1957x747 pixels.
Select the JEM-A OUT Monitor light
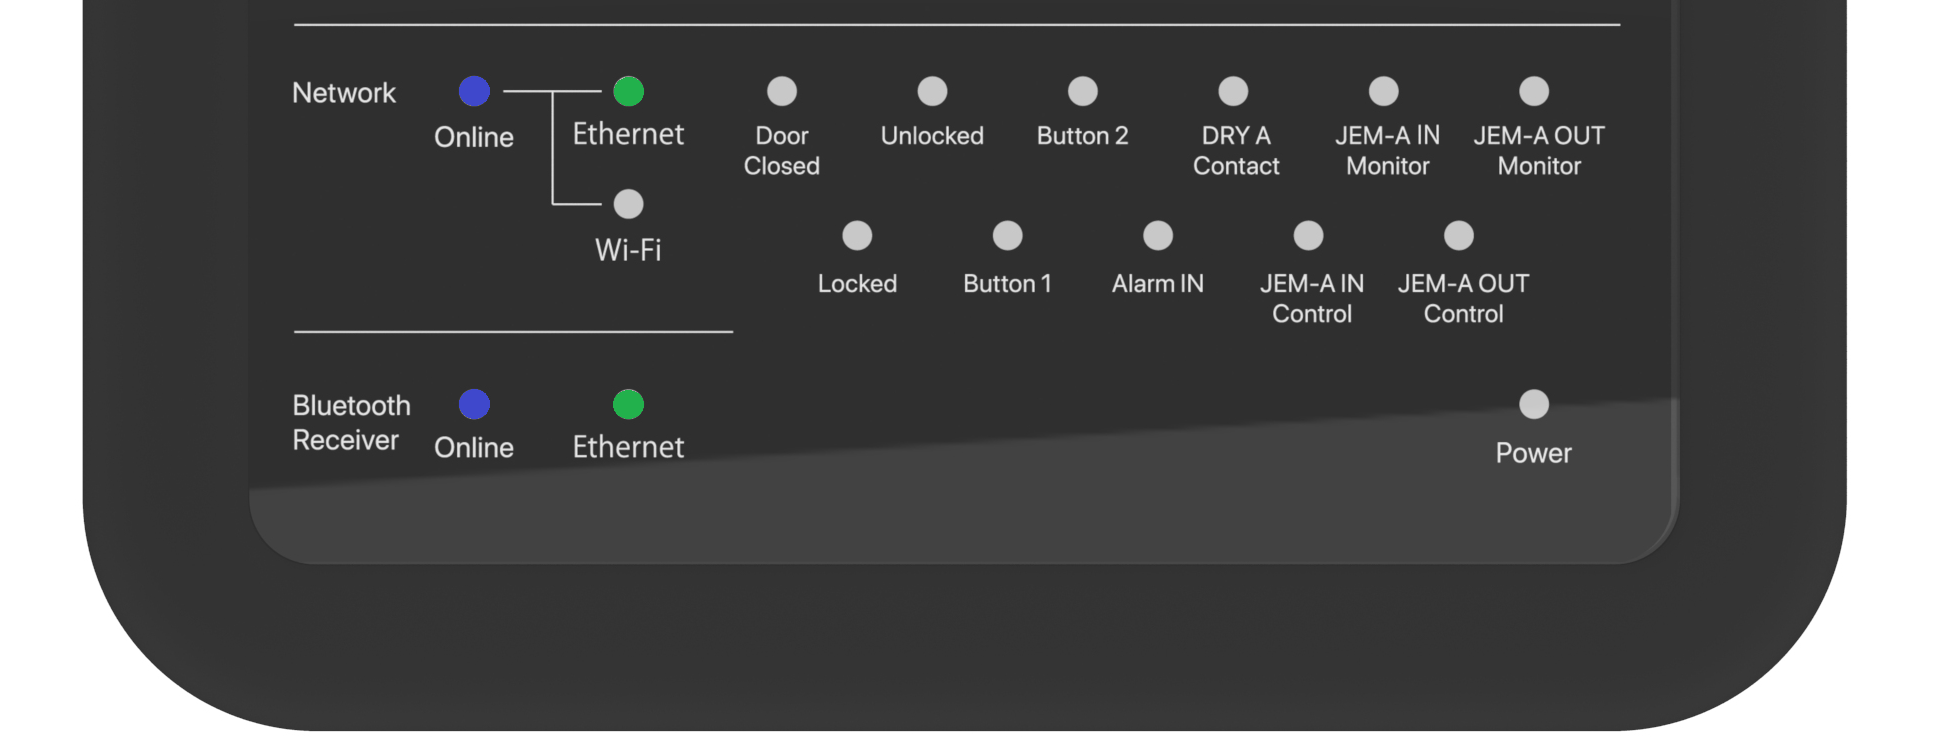1534,91
